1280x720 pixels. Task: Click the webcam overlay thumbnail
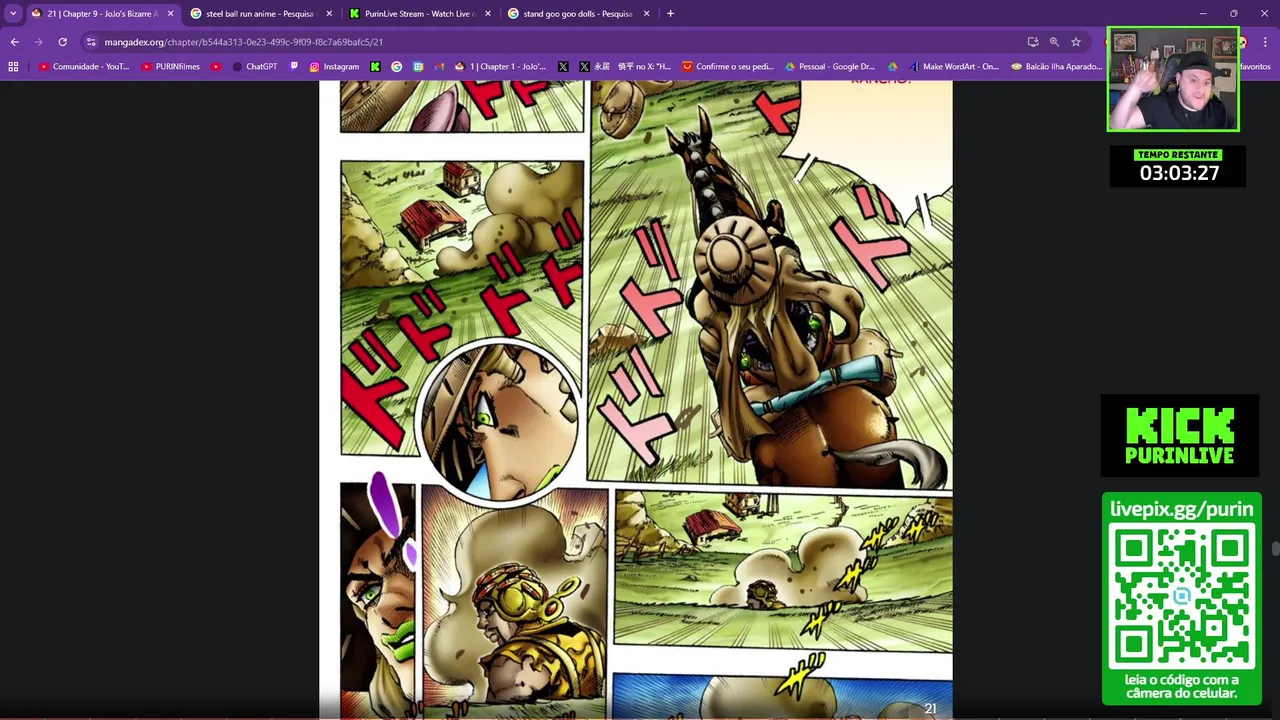[1173, 79]
